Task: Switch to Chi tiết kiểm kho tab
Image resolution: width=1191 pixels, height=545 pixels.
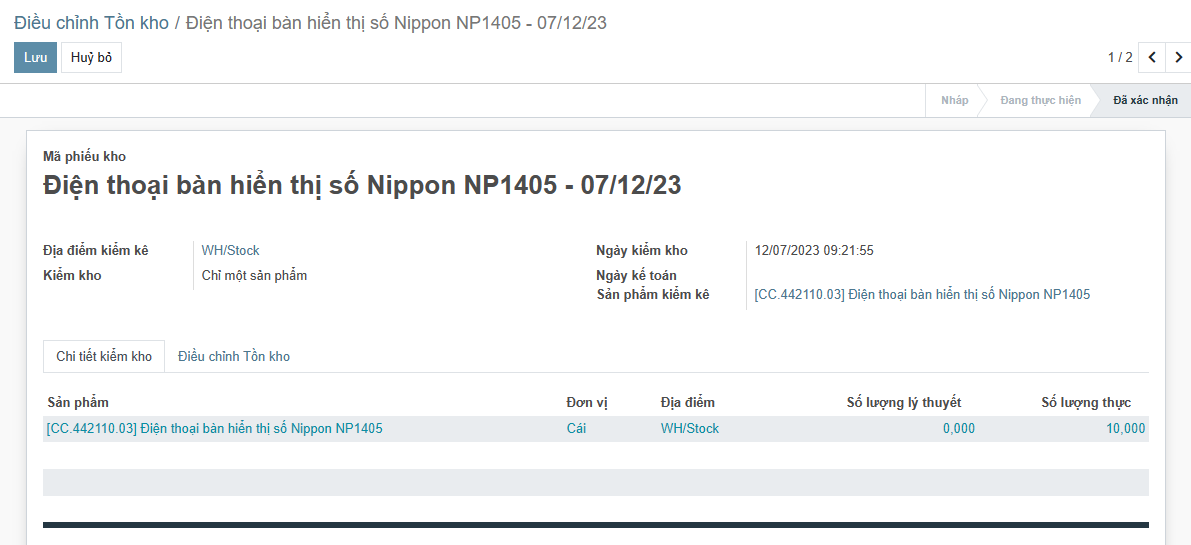Action: click(104, 357)
